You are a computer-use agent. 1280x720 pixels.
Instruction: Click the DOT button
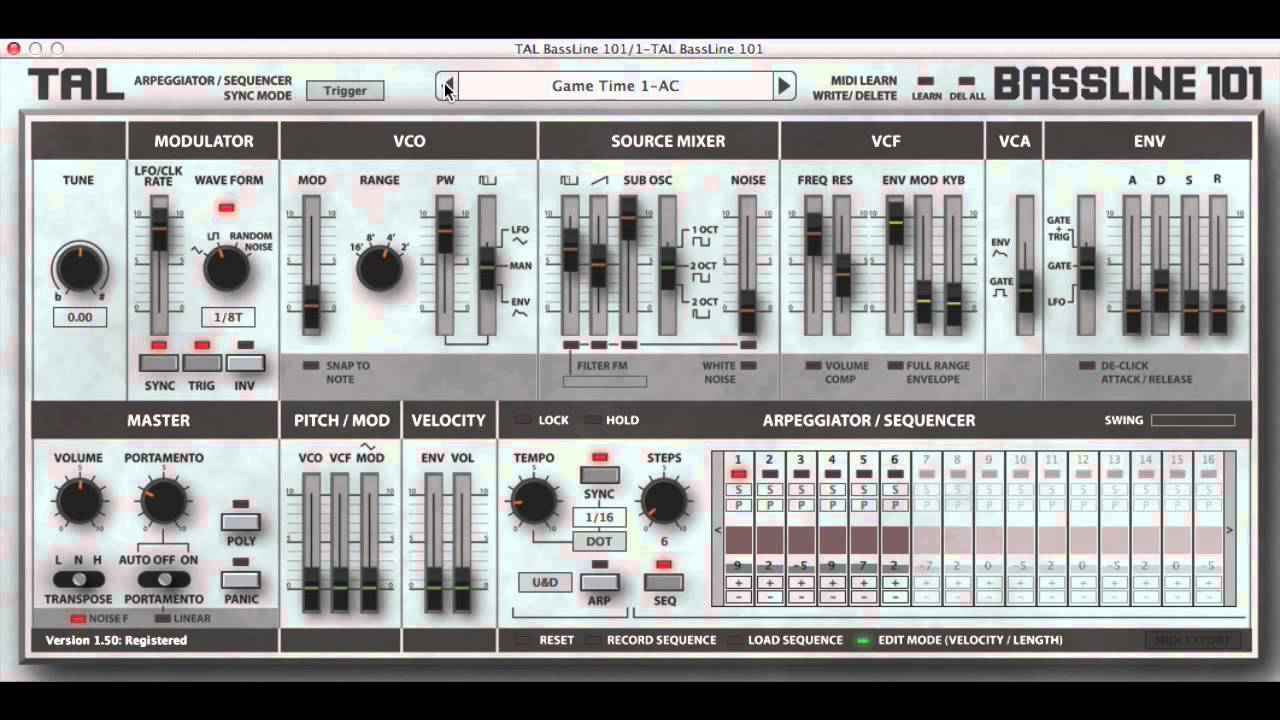click(x=600, y=542)
